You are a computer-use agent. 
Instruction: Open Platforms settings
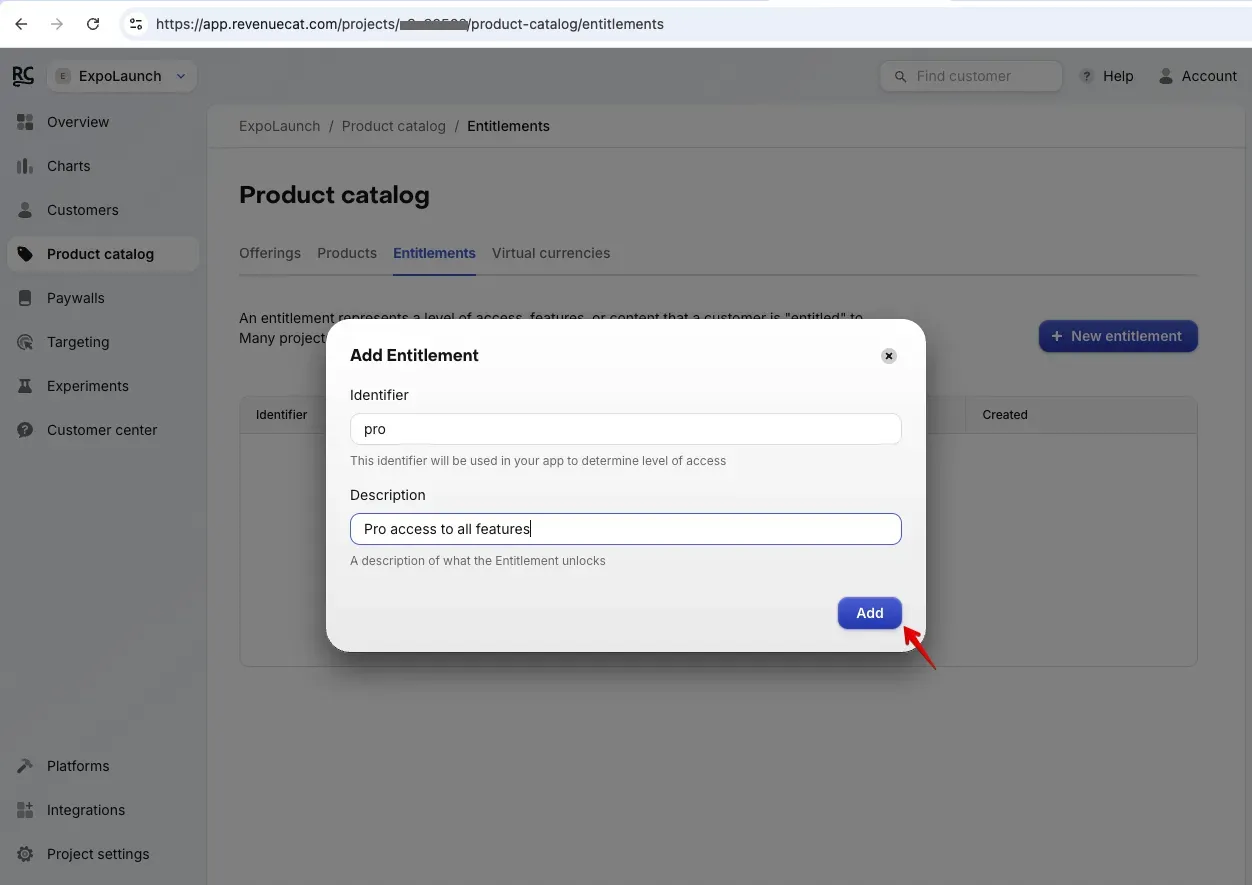tap(78, 766)
